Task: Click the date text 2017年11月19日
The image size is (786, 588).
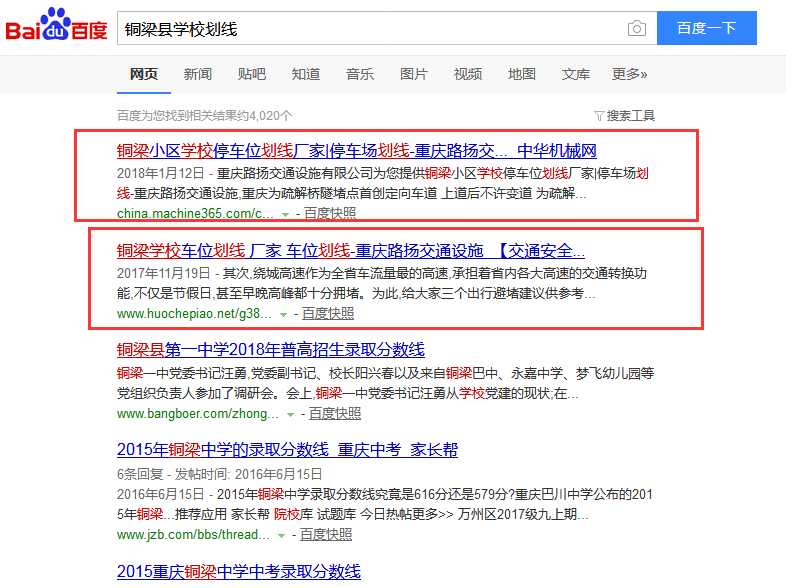Action: pos(163,273)
